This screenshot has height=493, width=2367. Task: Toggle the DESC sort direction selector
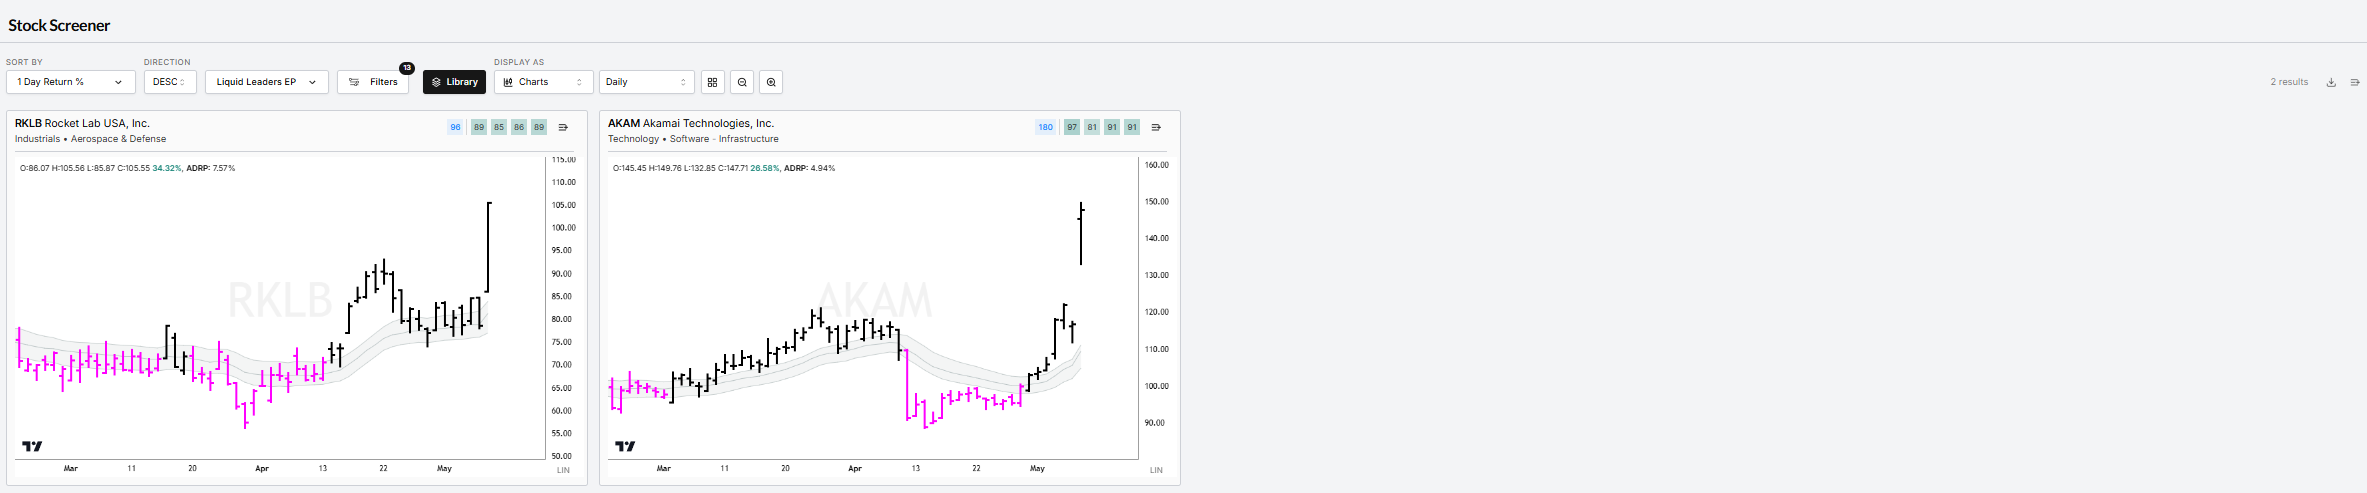click(x=170, y=82)
